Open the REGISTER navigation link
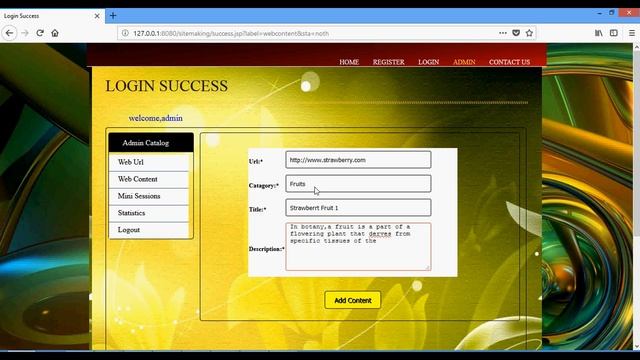 (389, 62)
